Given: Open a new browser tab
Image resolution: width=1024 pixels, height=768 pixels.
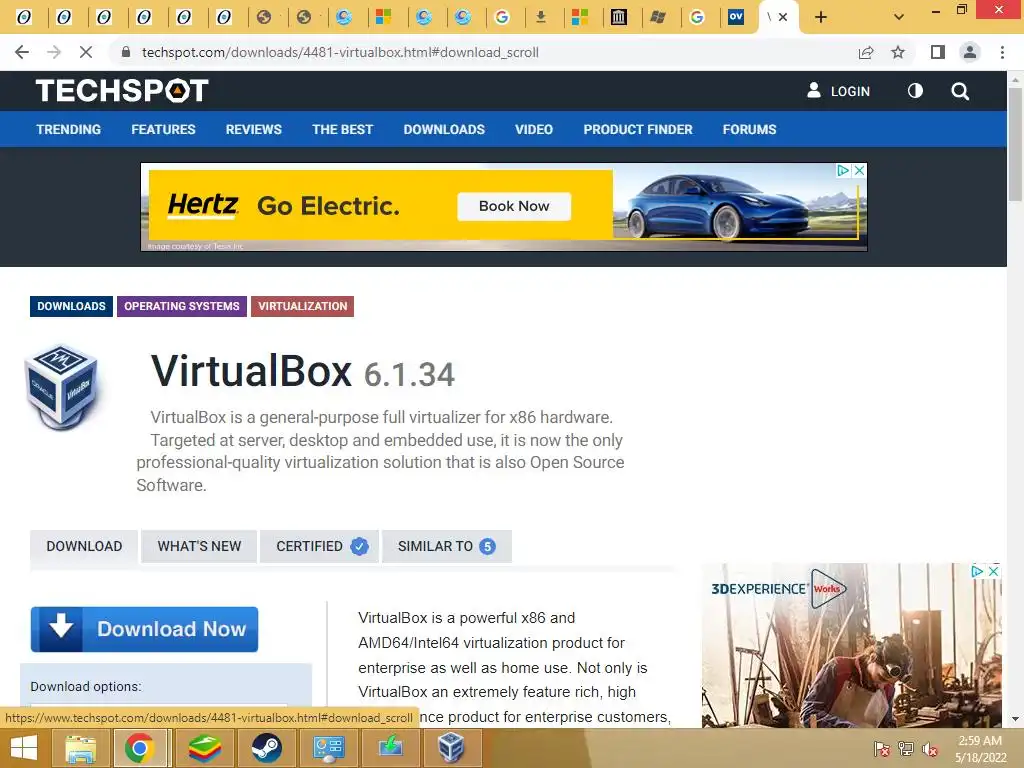Looking at the screenshot, I should click(821, 17).
